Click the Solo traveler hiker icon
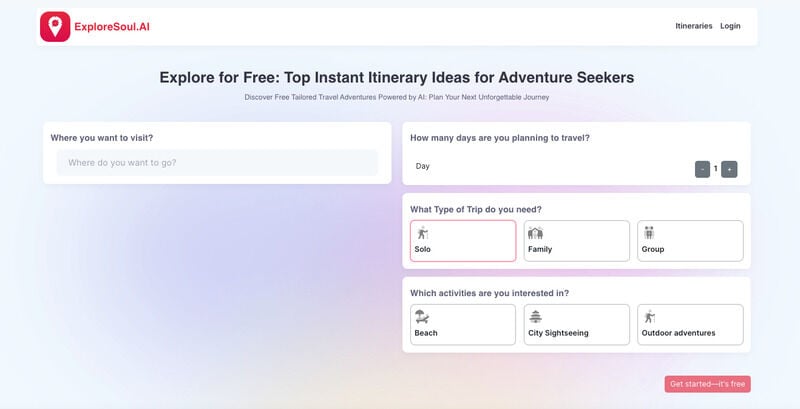Viewport: 800px width, 409px height. coord(422,233)
